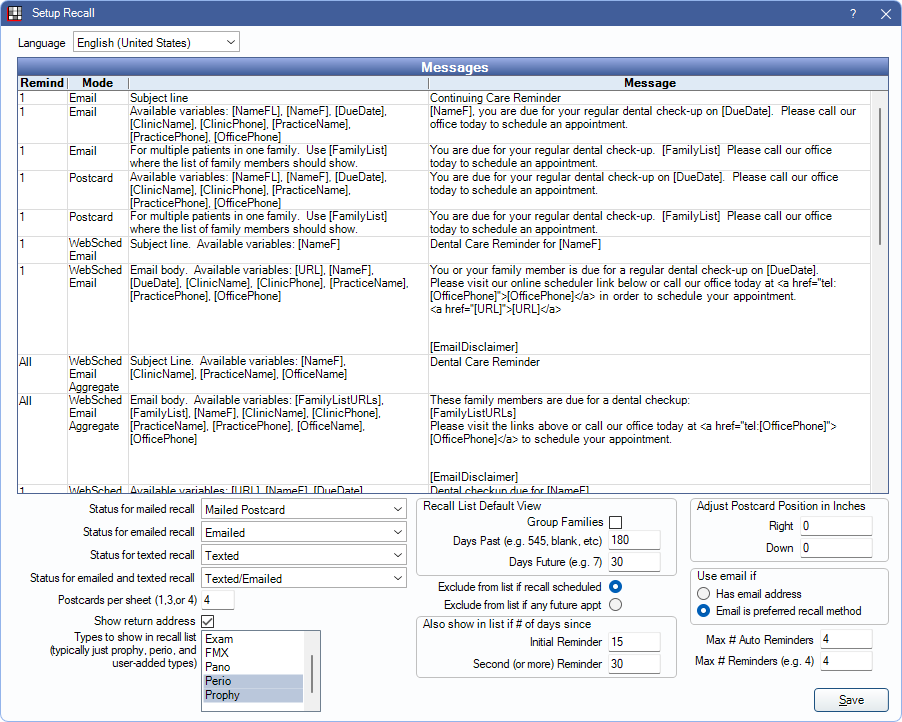
Task: Choose Has email address option
Action: tap(705, 594)
